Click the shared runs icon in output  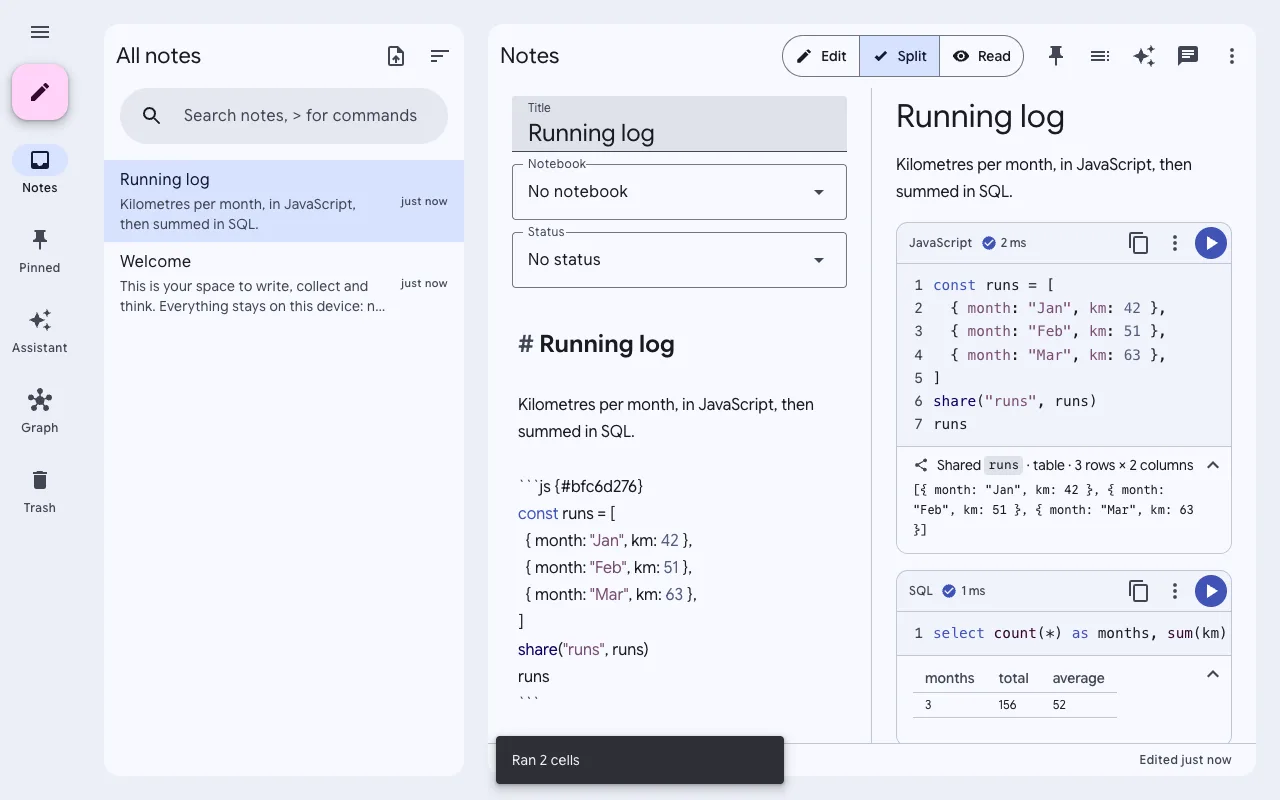coord(921,465)
